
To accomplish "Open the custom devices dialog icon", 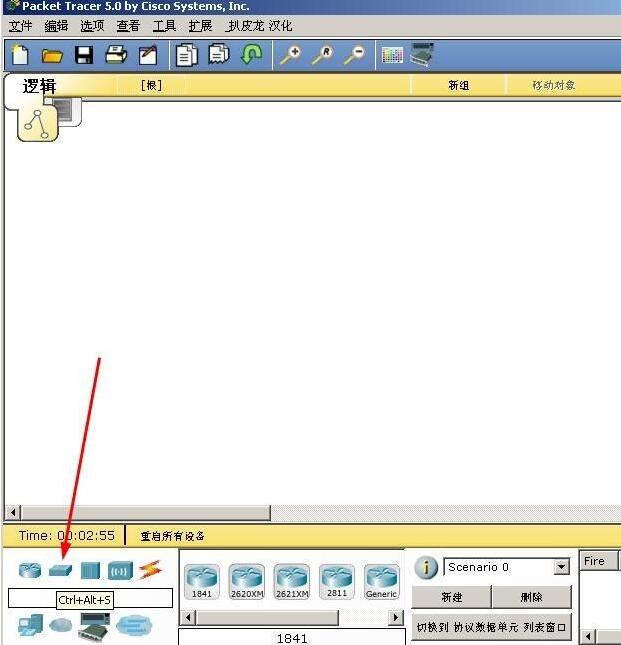I will 421,54.
